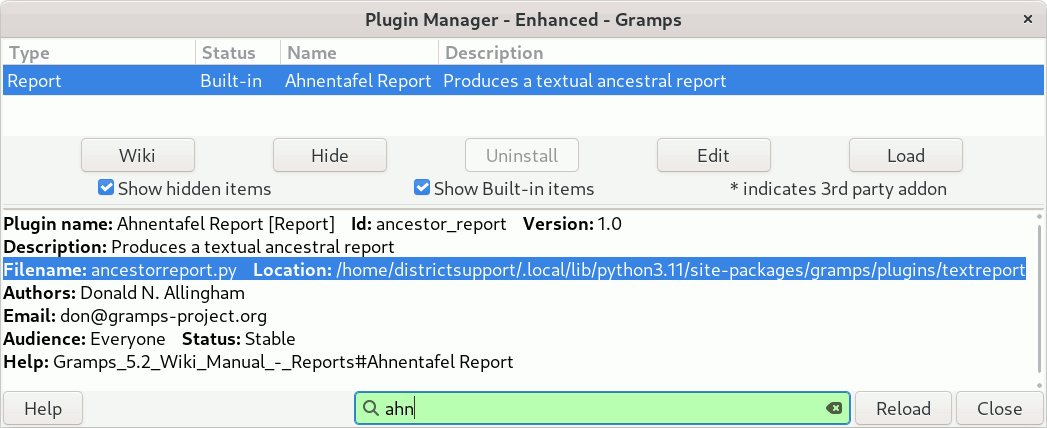Sort plugins by Type column
1047x428 pixels.
[98, 53]
